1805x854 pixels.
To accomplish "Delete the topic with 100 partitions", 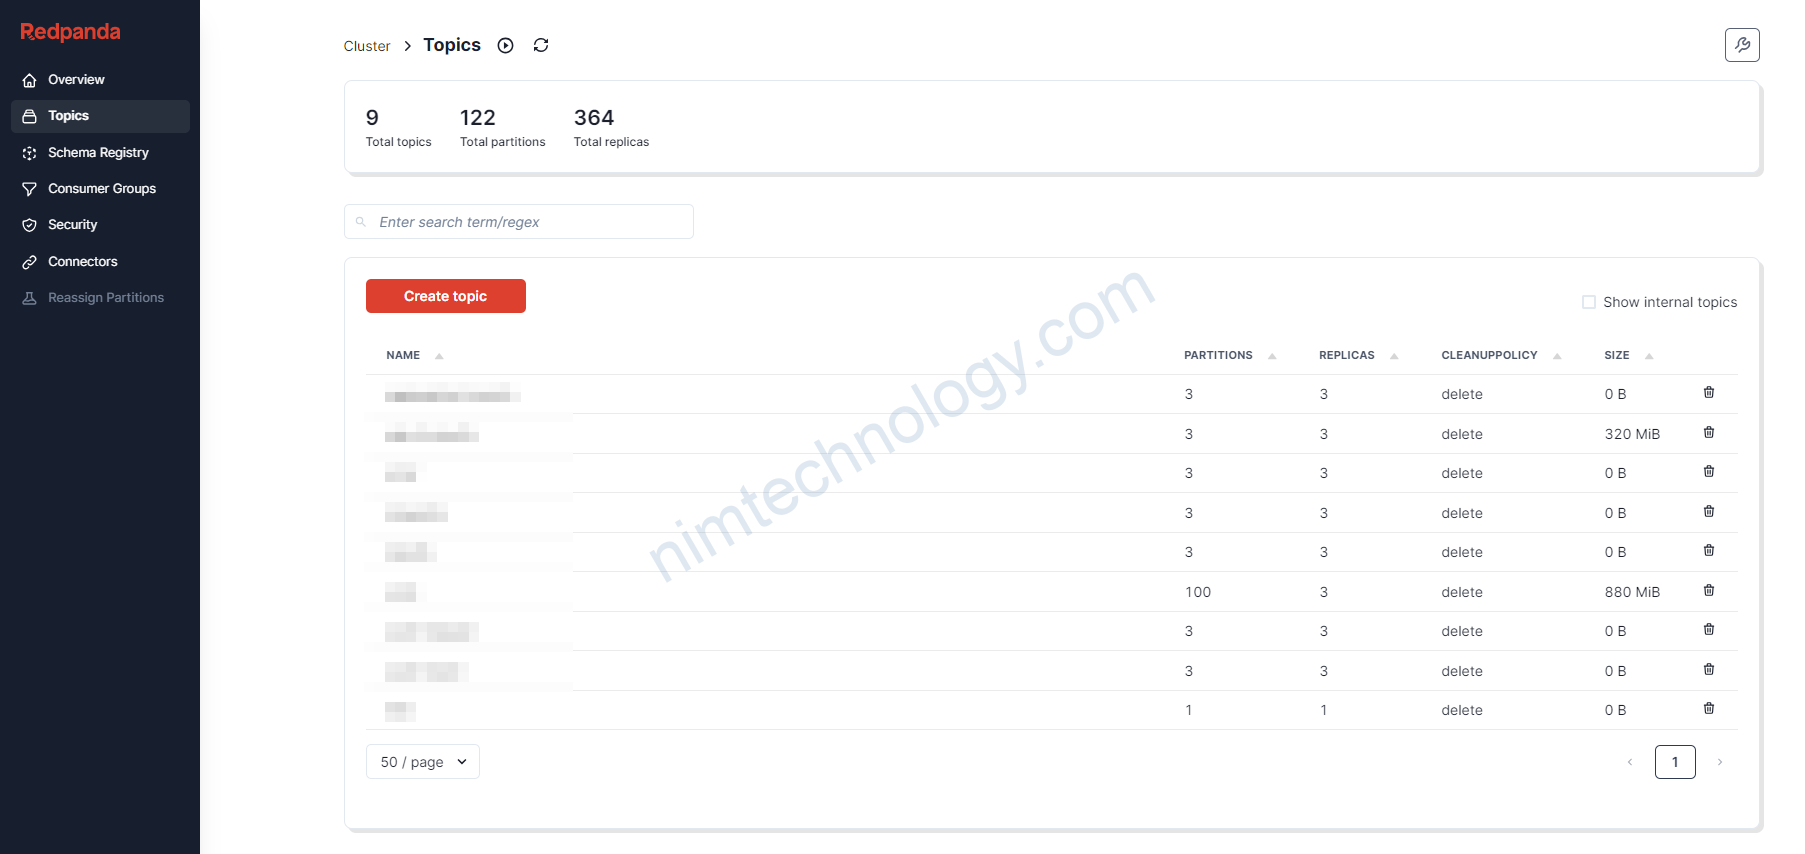I will (x=1708, y=590).
